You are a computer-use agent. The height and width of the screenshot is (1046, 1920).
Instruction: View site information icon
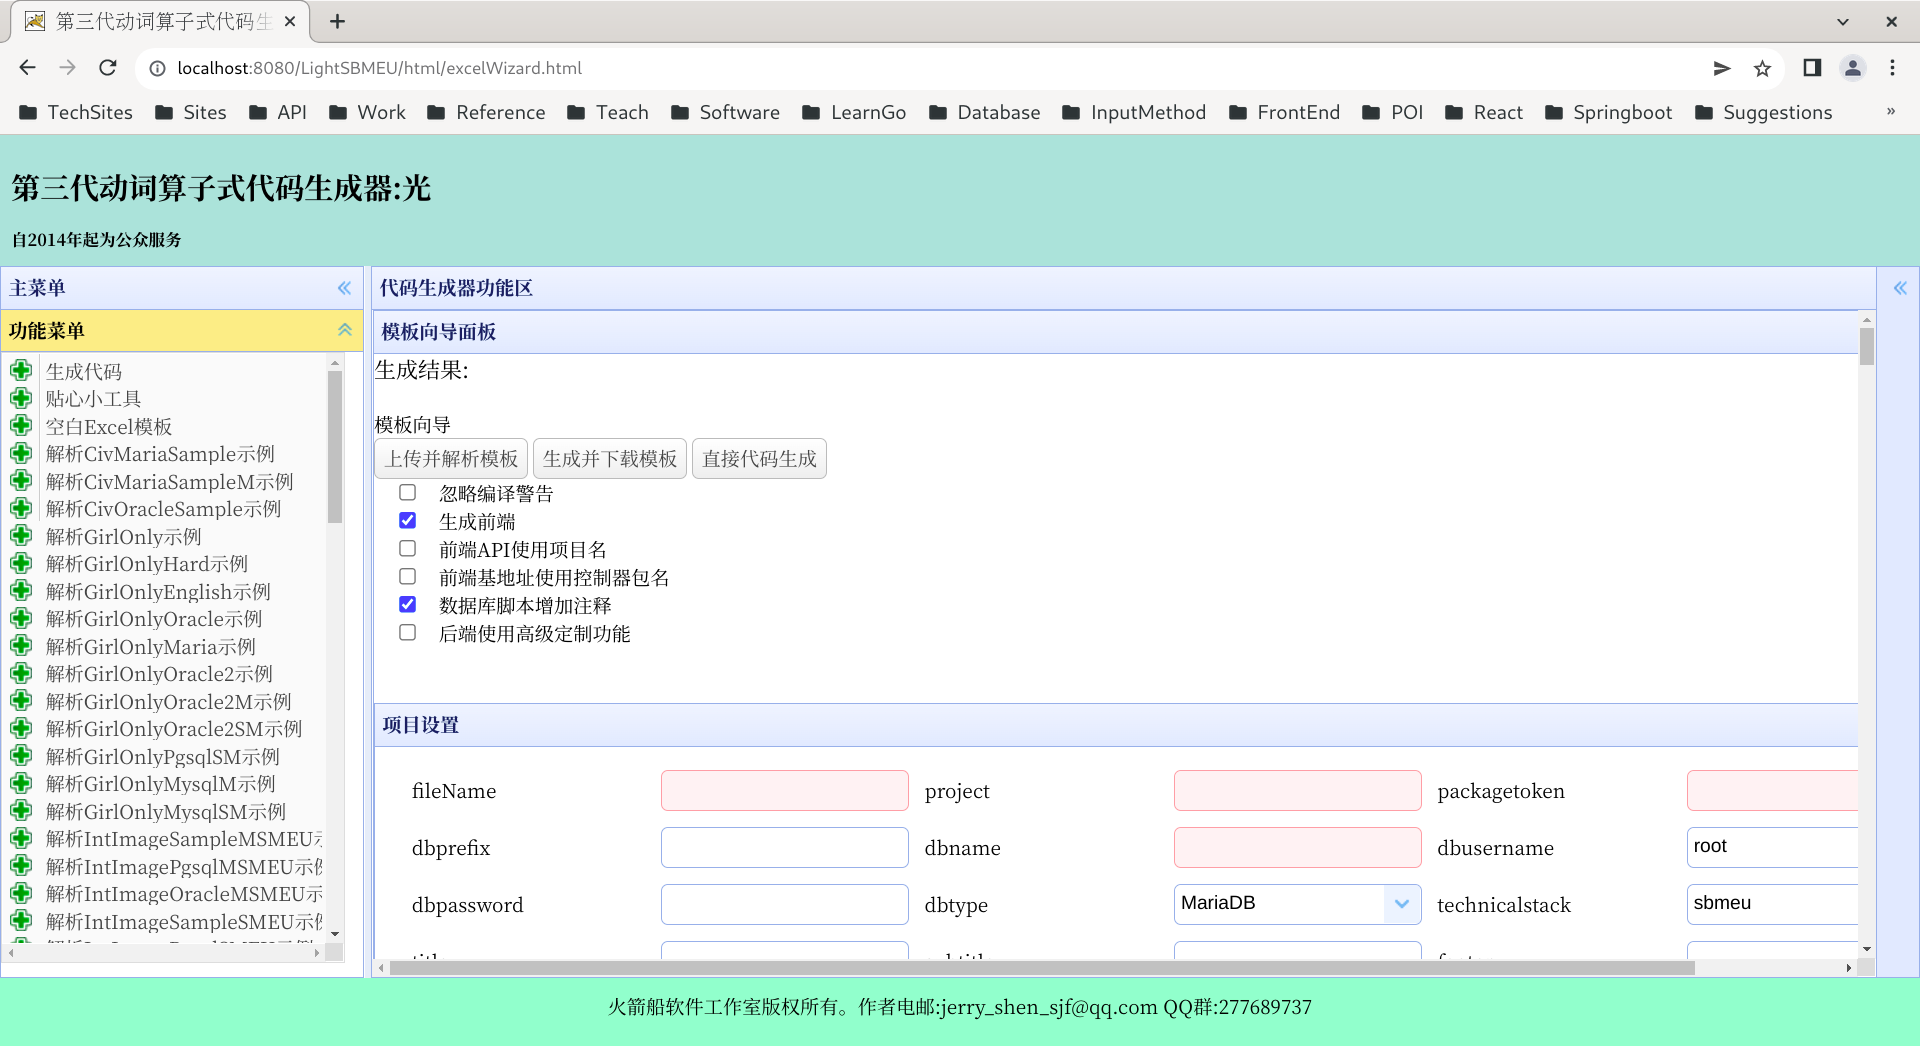coord(157,68)
